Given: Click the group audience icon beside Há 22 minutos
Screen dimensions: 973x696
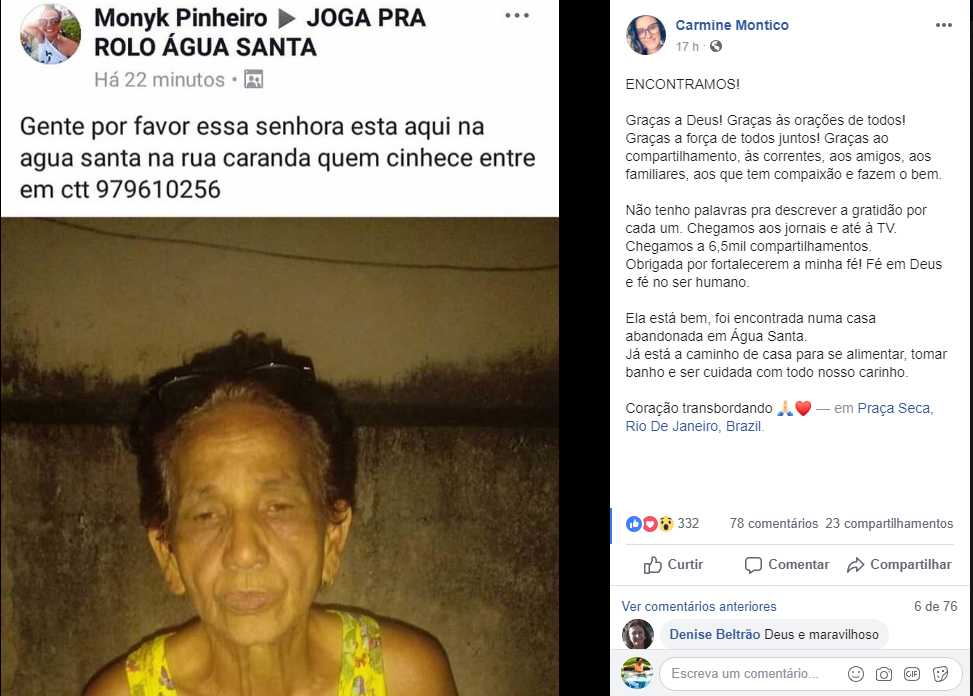Looking at the screenshot, I should 253,79.
